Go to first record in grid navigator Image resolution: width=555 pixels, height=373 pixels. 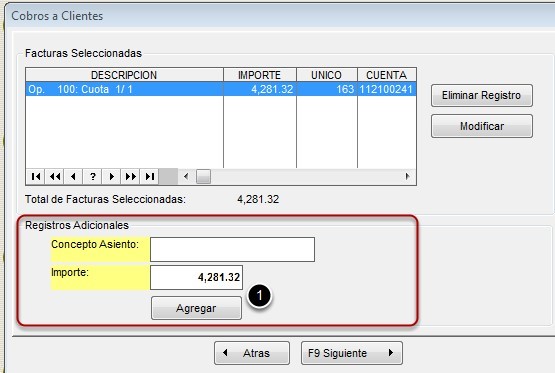(x=35, y=176)
